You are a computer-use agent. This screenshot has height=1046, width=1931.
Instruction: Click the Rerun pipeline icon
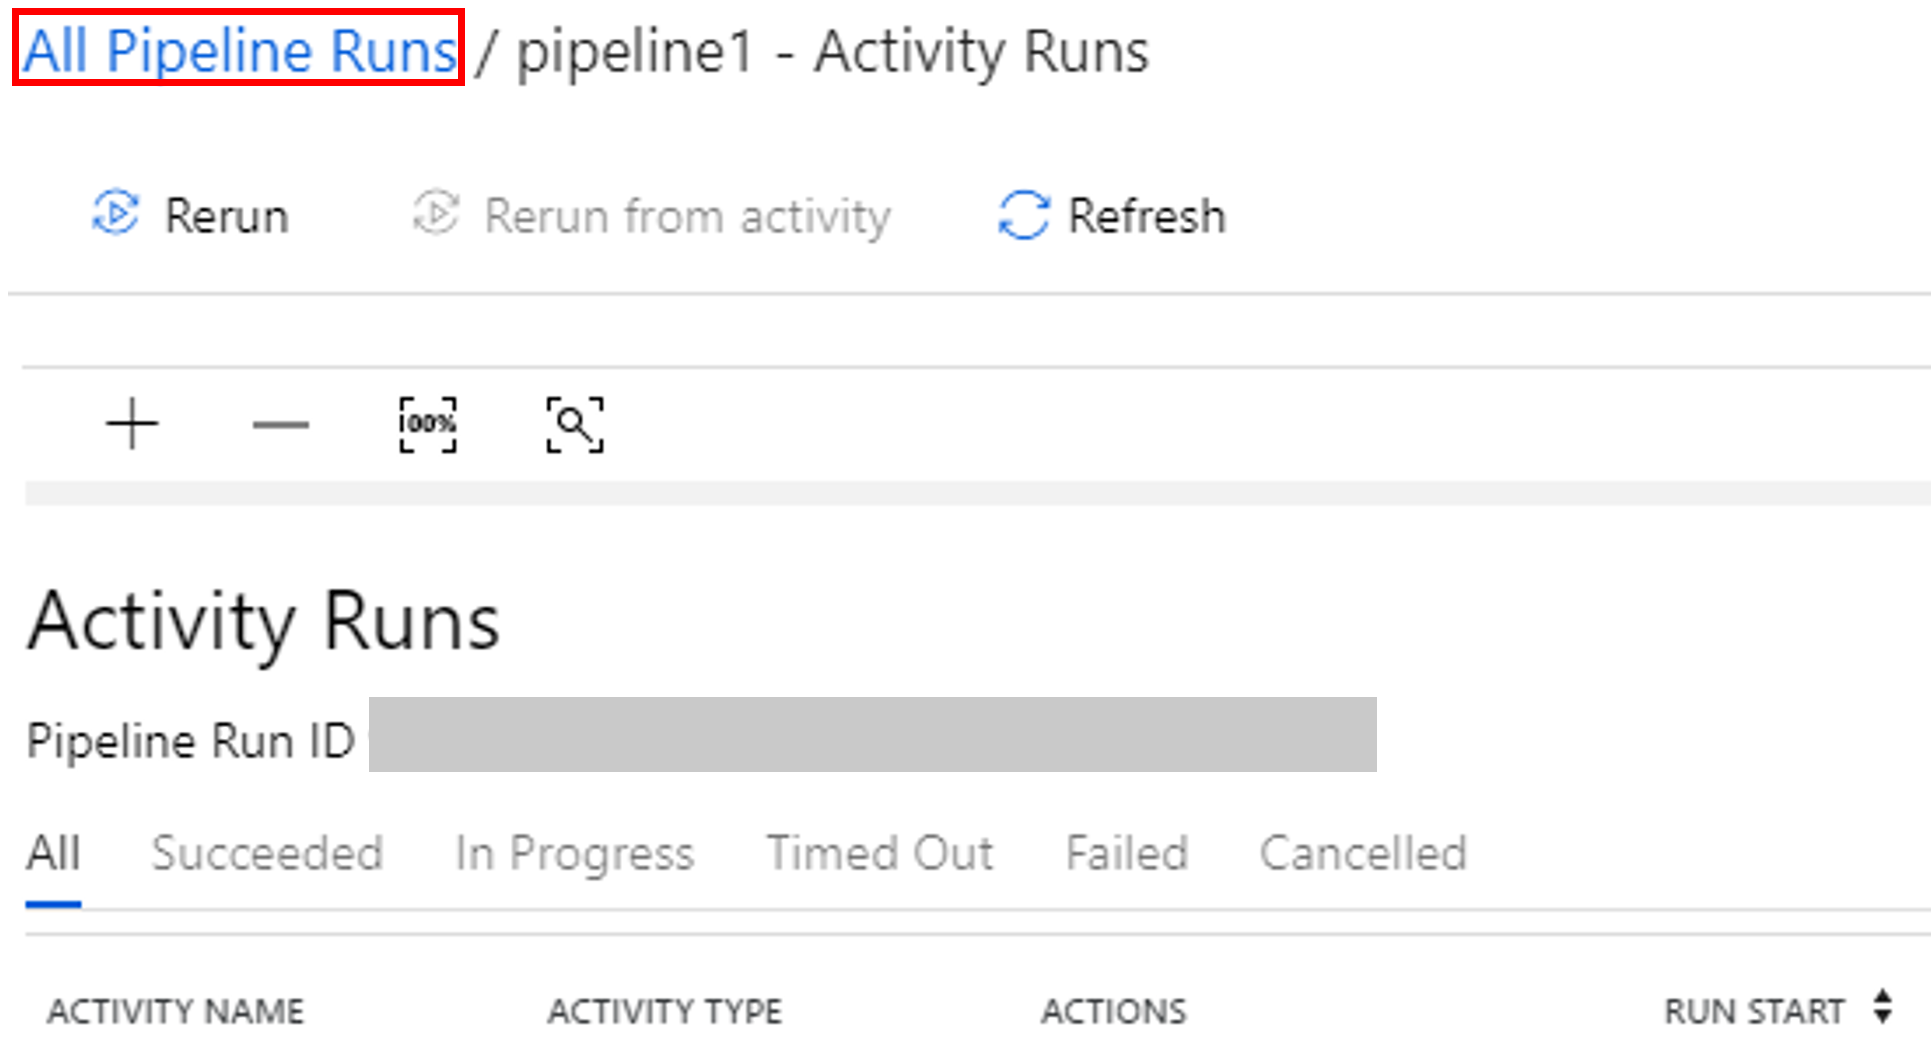(119, 214)
